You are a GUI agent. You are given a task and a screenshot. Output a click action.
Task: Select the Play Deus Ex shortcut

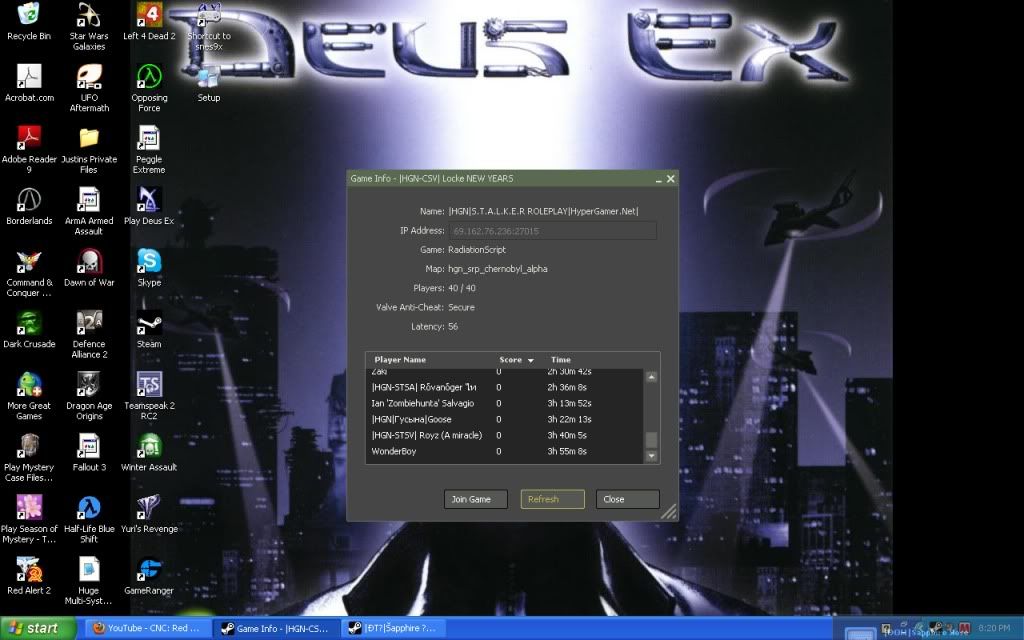[x=149, y=206]
